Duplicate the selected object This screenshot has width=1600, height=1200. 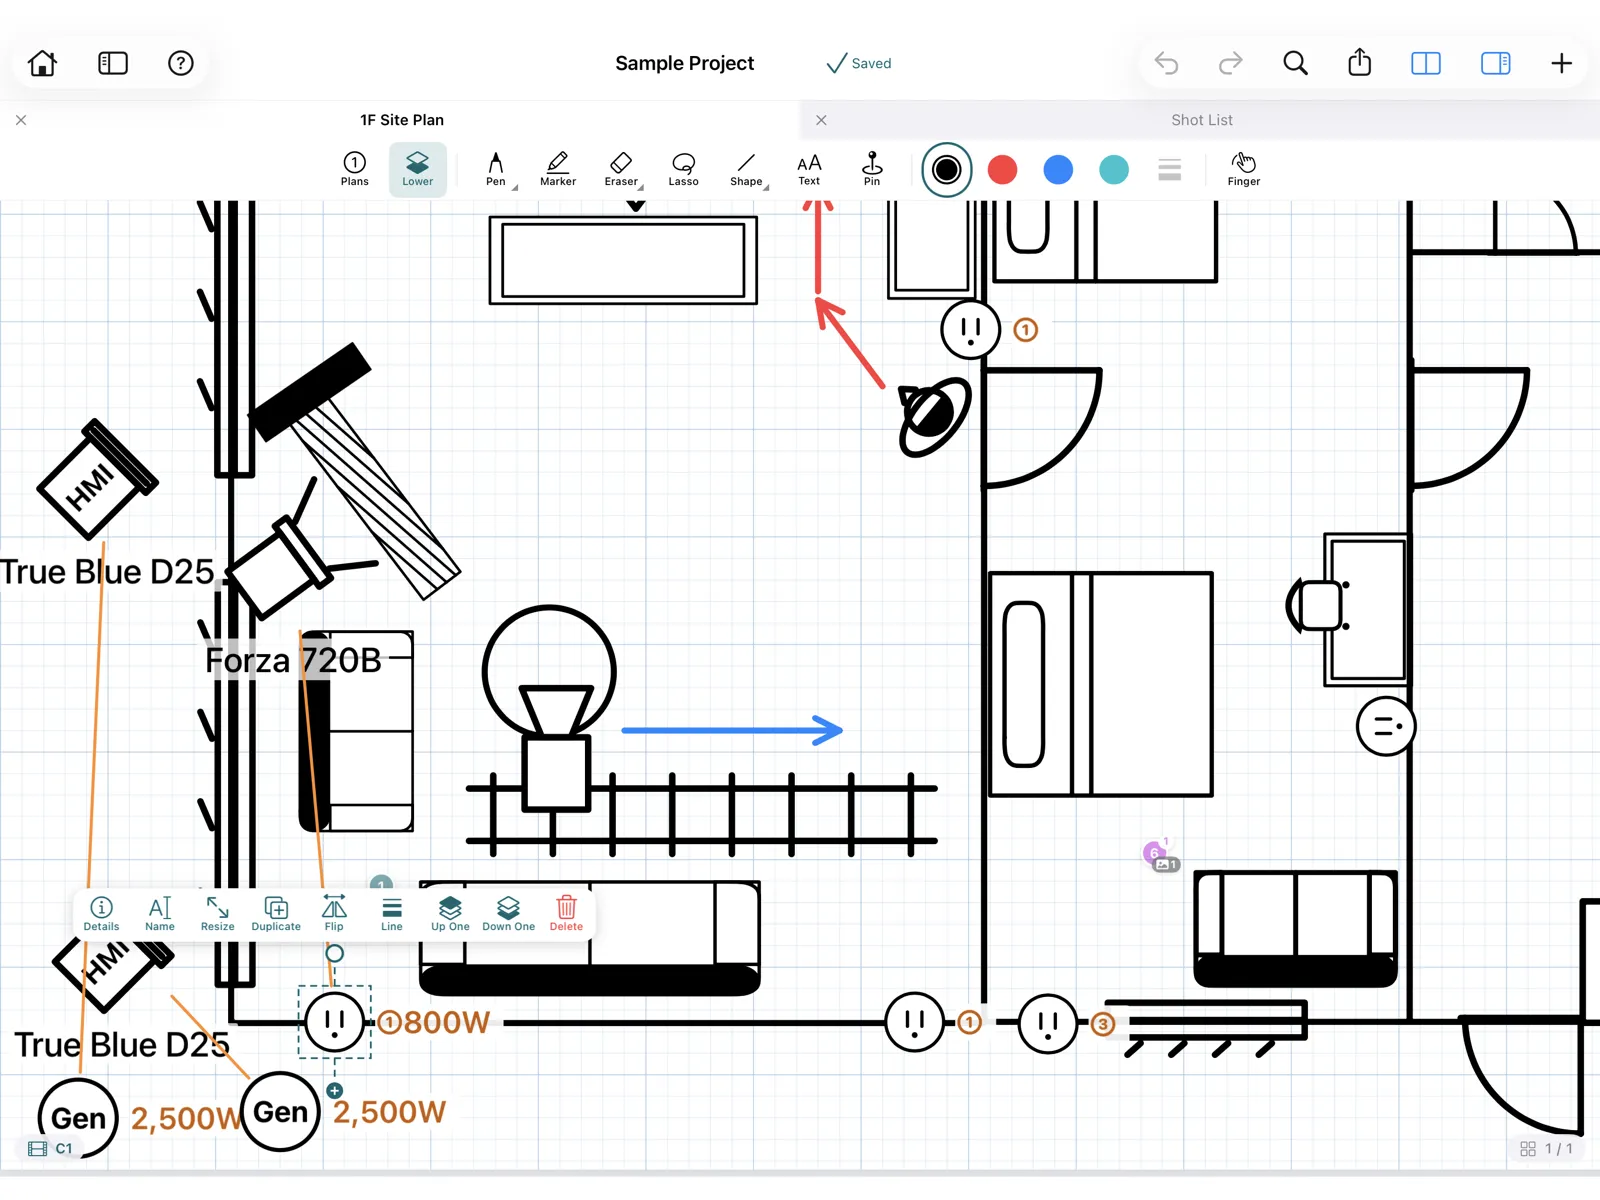276,914
